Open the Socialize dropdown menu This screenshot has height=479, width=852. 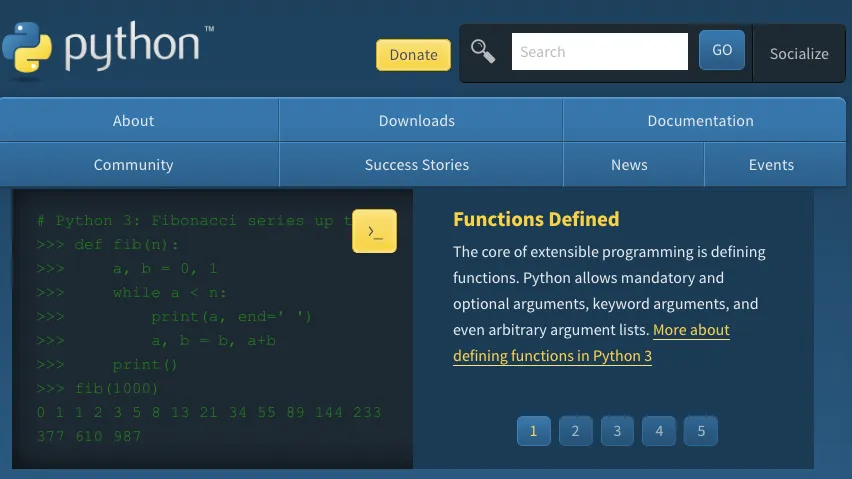pos(798,54)
